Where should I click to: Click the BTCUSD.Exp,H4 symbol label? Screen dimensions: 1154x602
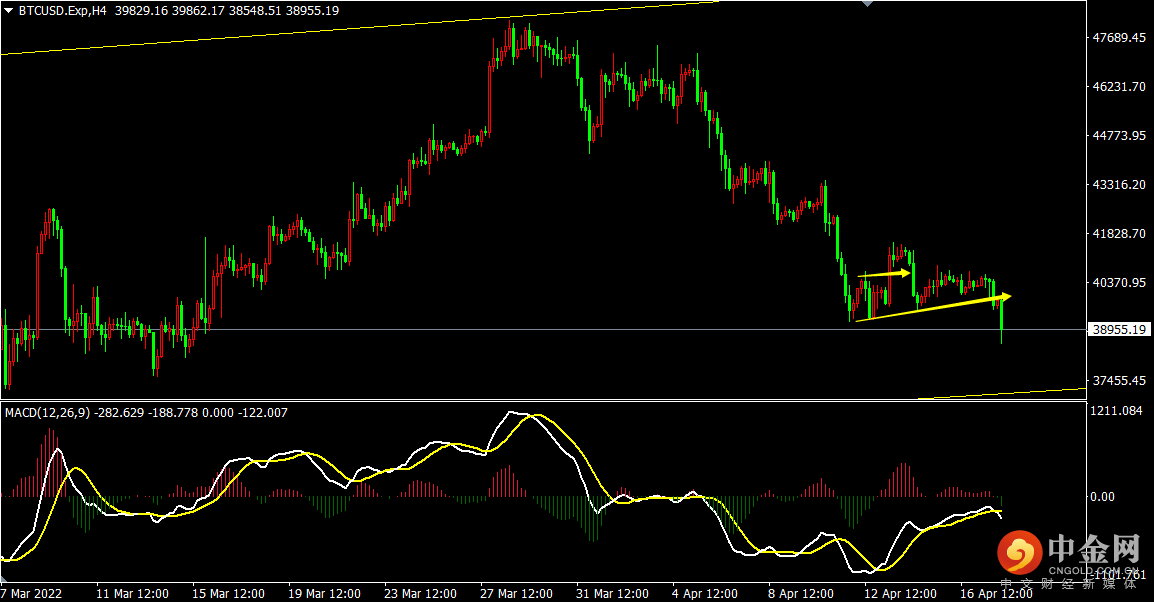[x=63, y=11]
